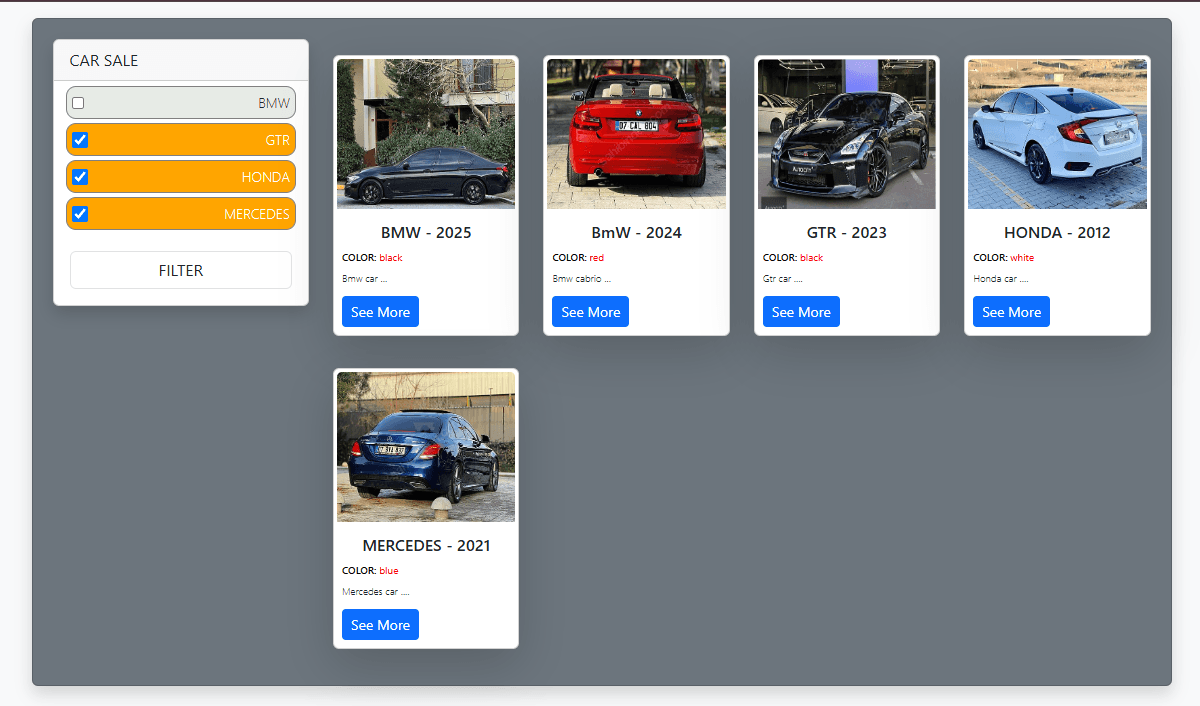Image resolution: width=1200 pixels, height=706 pixels.
Task: Uncheck the GTR filter checkbox
Action: (81, 140)
